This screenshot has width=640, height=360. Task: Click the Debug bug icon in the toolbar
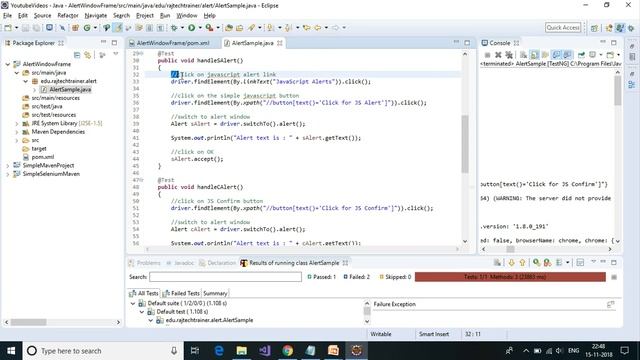(174, 28)
